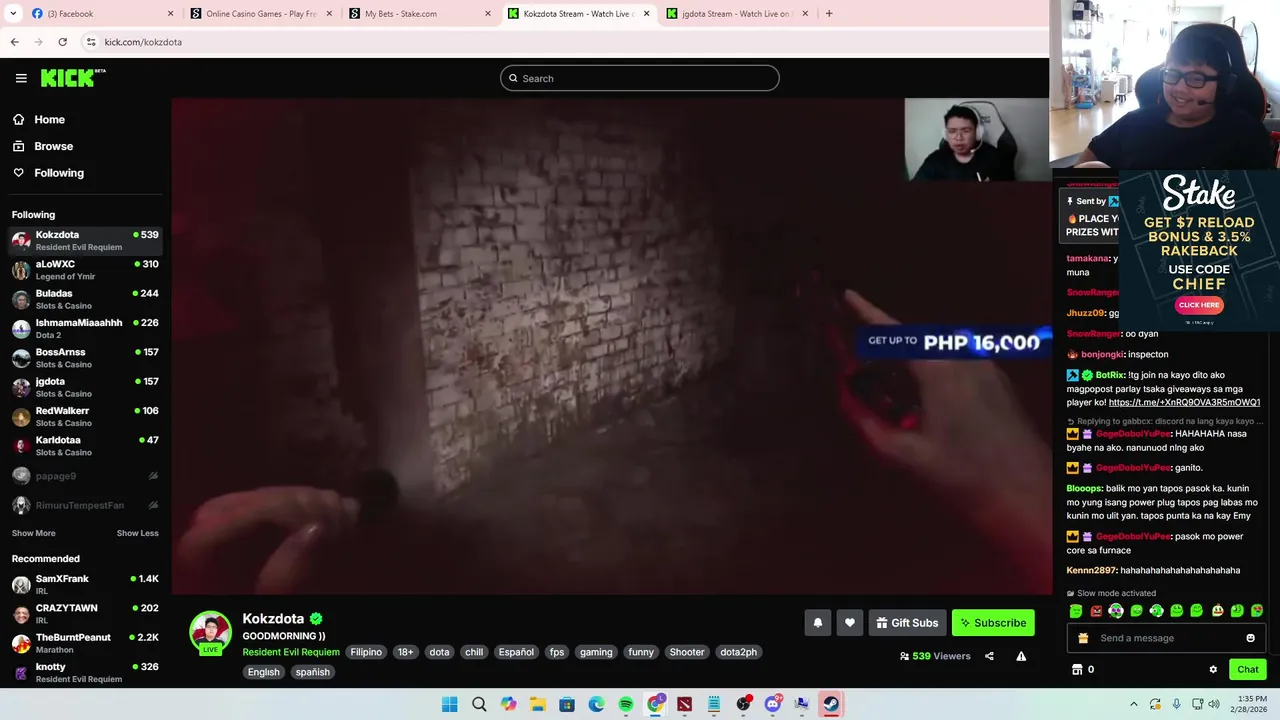Screen dimensions: 1280x720
Task: Open Microsoft Edge from the taskbar
Action: coord(597,704)
